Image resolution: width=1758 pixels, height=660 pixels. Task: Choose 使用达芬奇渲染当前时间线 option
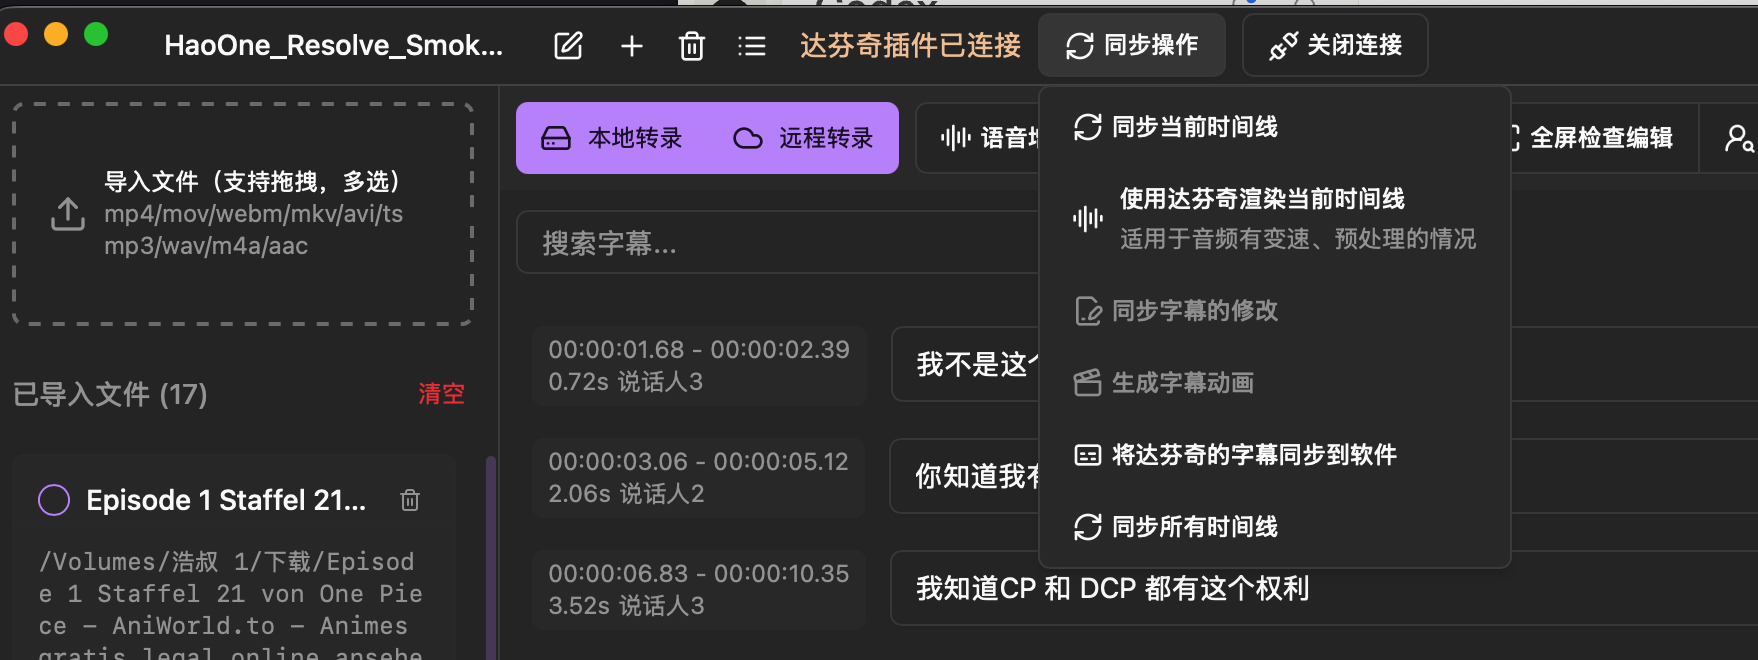(x=1275, y=219)
